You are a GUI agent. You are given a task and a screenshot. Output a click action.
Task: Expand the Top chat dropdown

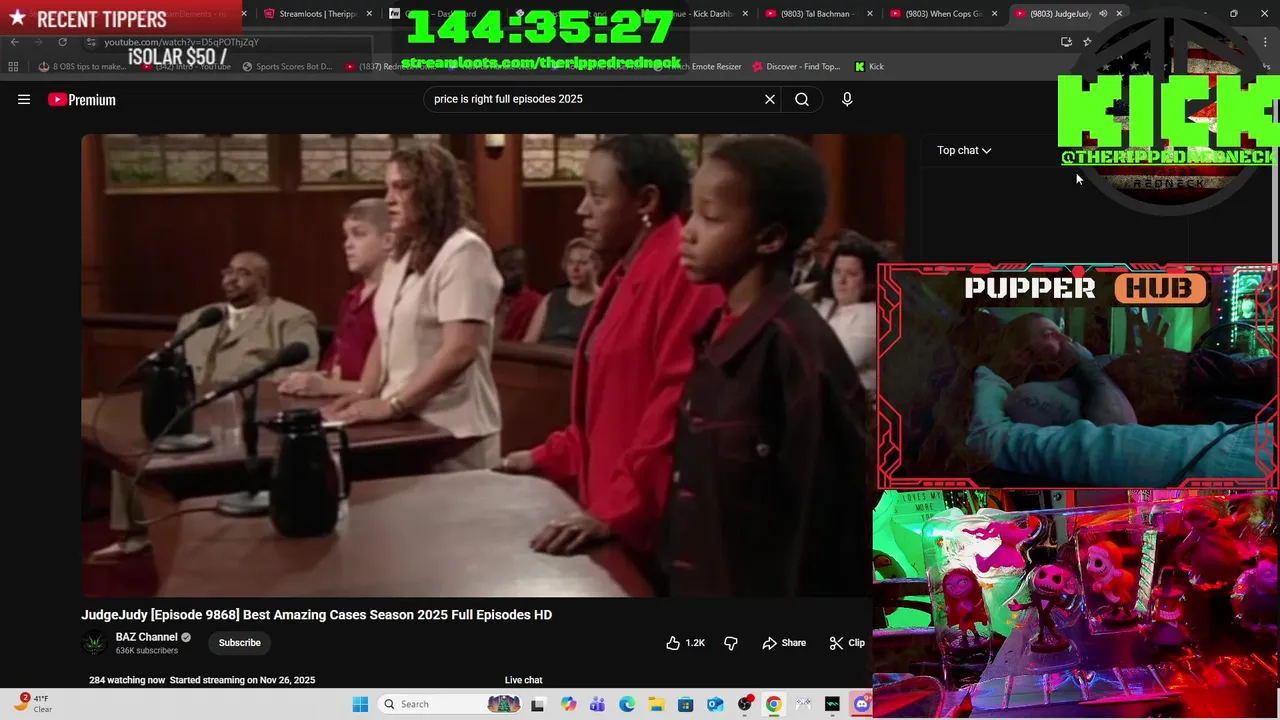964,150
